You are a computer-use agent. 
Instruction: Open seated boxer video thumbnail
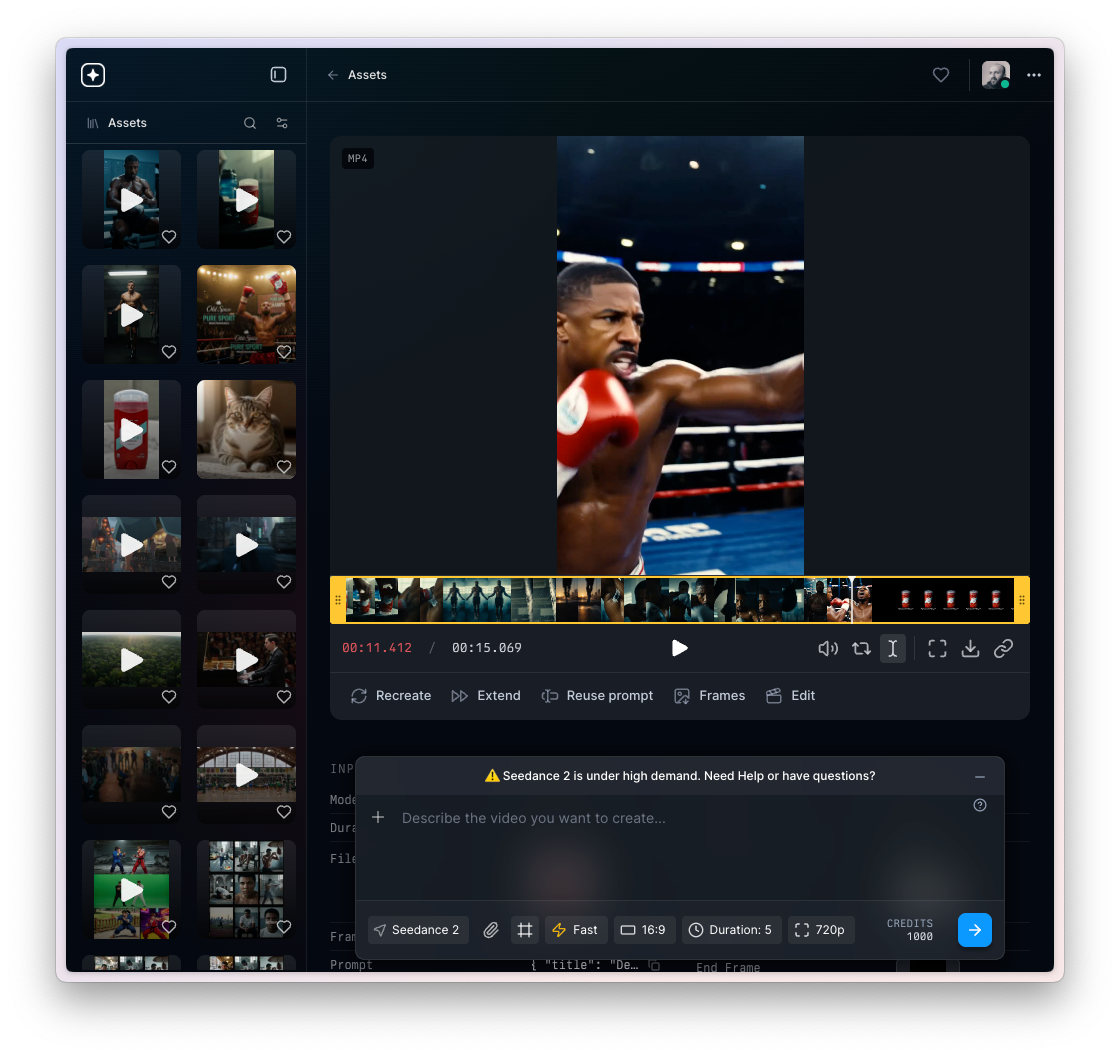131,199
